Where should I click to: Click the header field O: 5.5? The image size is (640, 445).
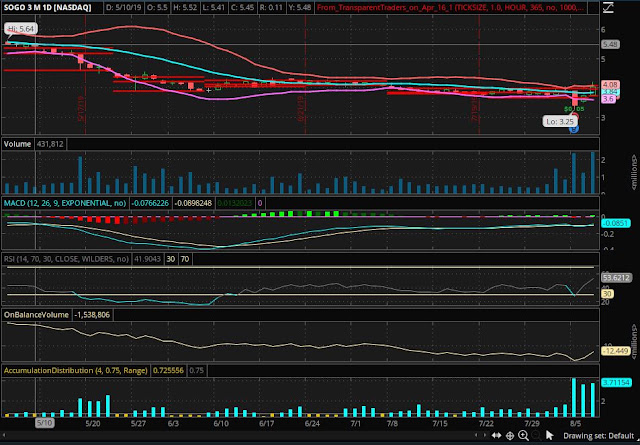tap(157, 7)
